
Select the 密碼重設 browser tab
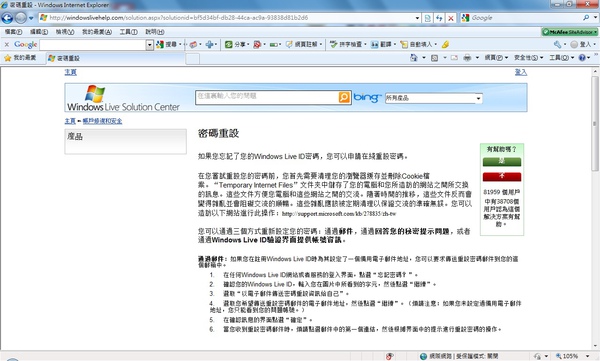point(116,58)
